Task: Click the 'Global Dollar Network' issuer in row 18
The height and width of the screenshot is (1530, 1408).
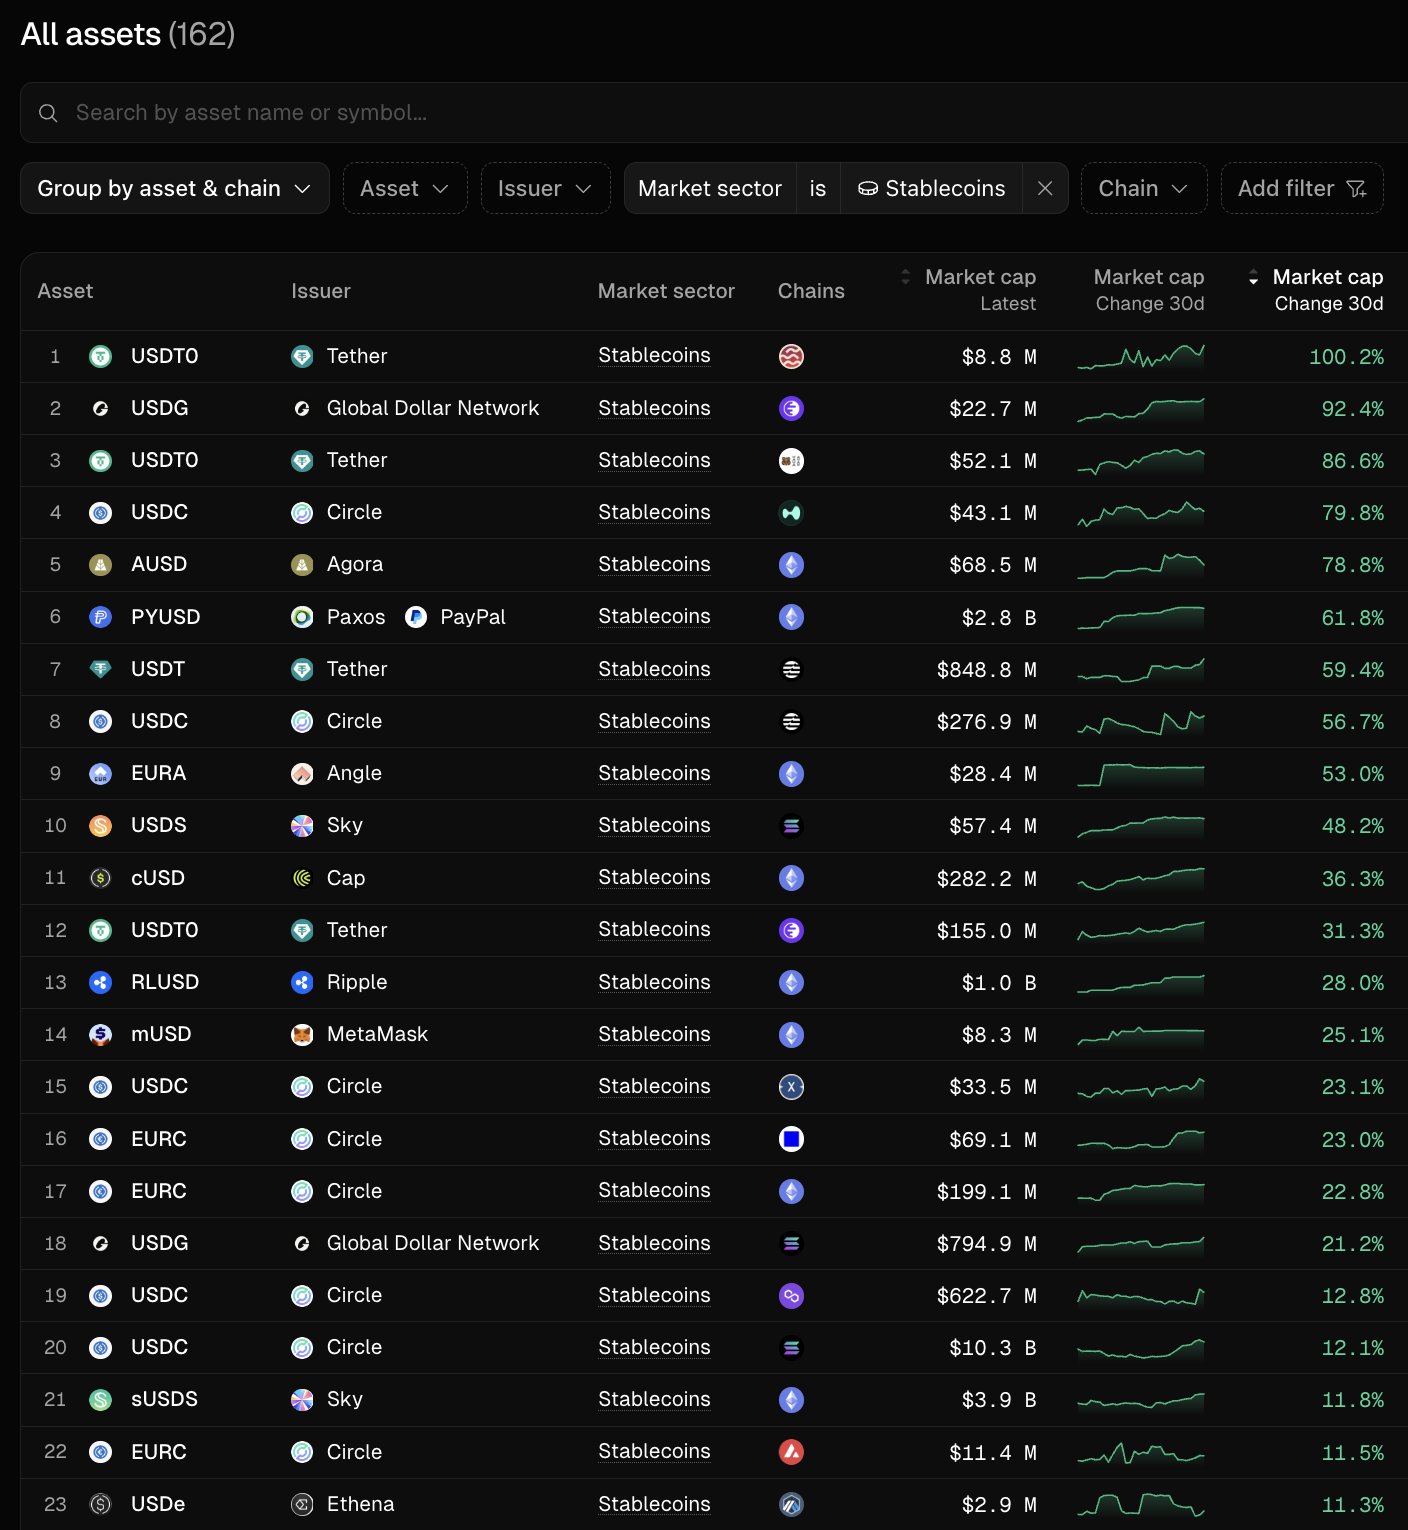Action: point(433,1243)
